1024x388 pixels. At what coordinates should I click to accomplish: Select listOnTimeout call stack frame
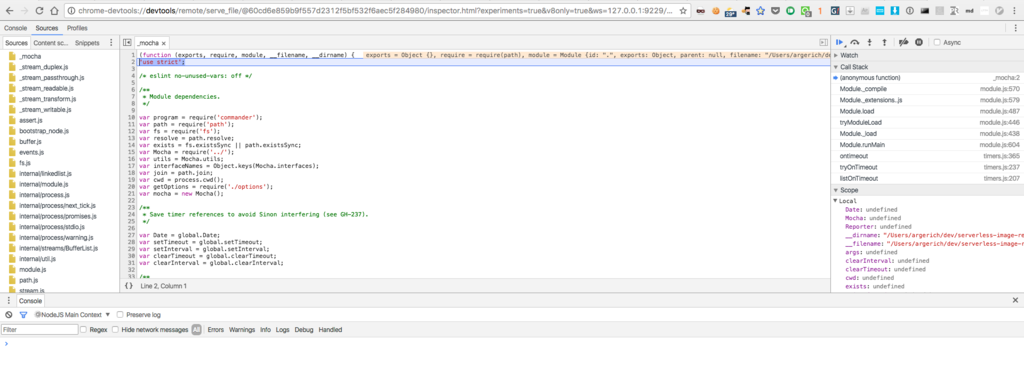[928, 178]
